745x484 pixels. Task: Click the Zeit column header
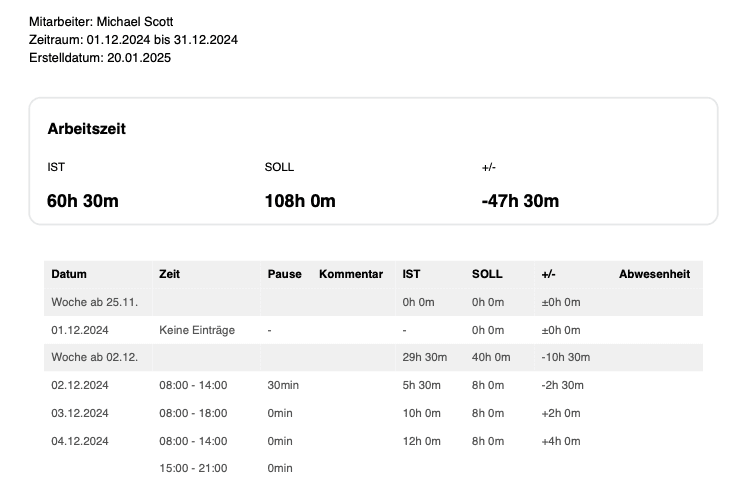tap(170, 274)
